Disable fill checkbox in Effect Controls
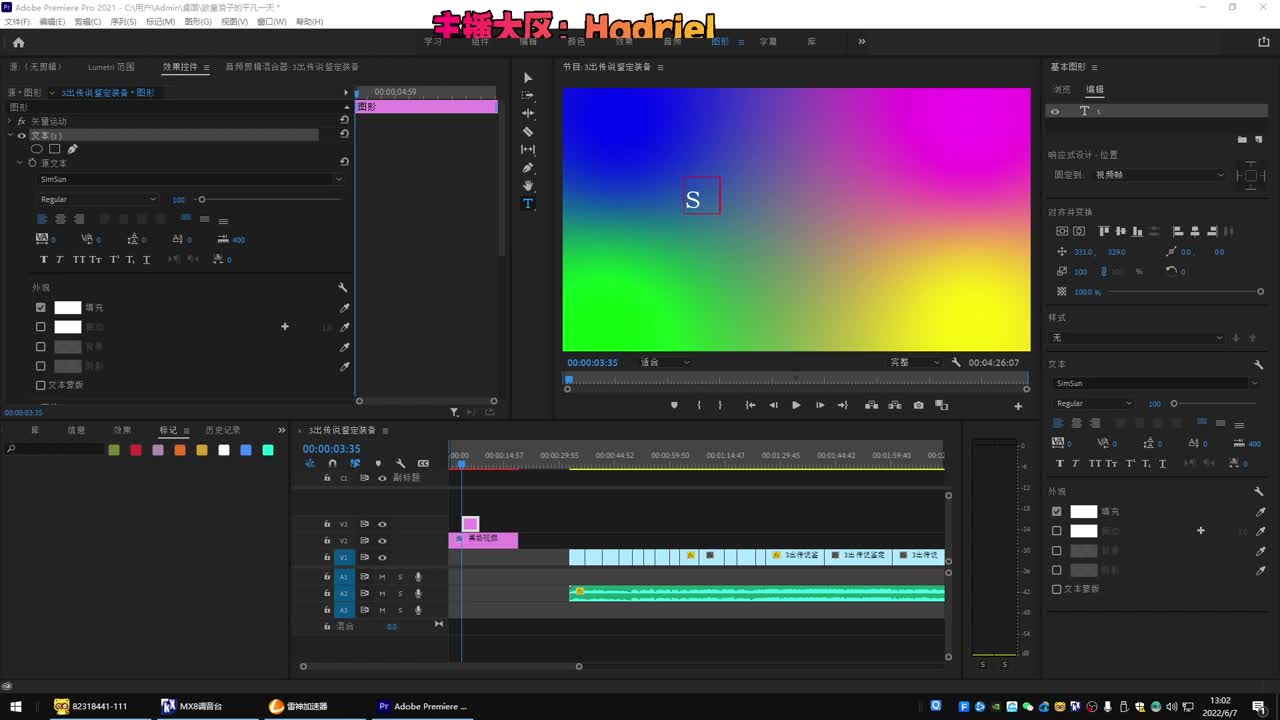Screen dimensions: 1280x720 pyautogui.click(x=40, y=308)
